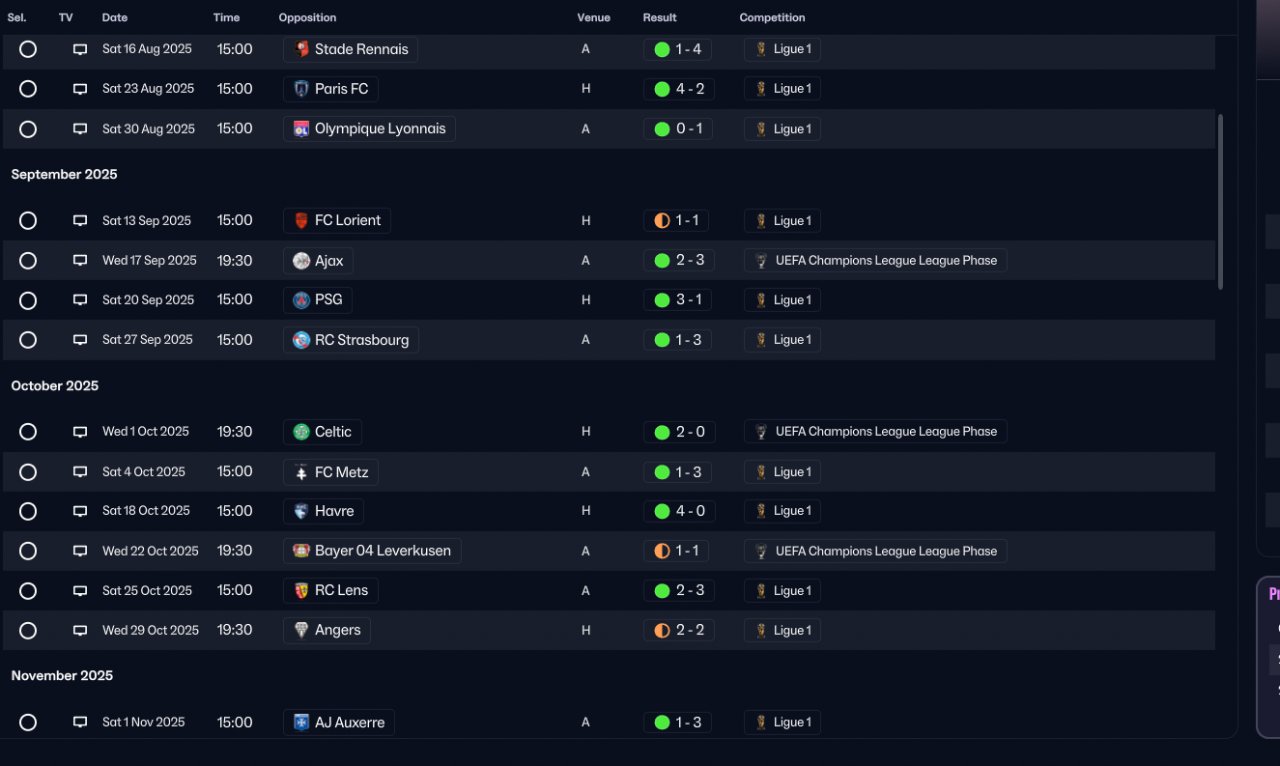Select the Paris FC match radio button

click(28, 89)
